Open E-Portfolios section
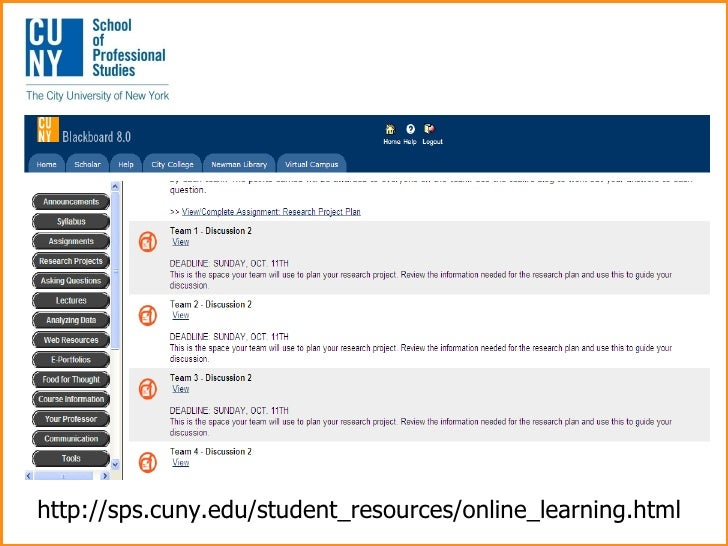The width and height of the screenshot is (728, 546). point(71,360)
